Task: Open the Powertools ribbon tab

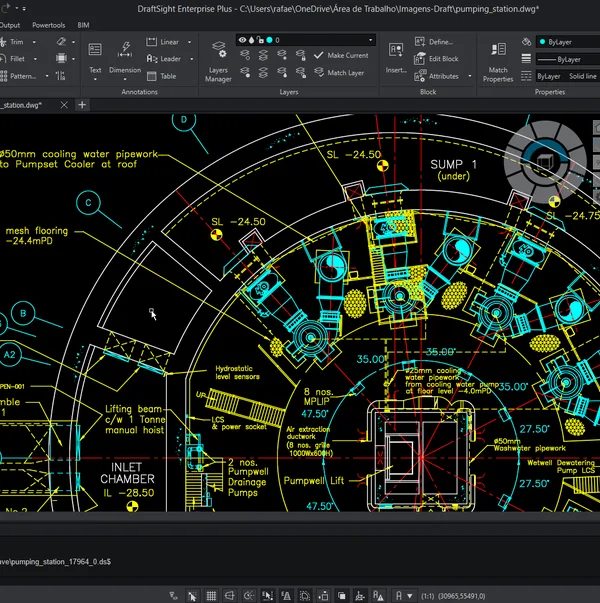Action: pos(49,25)
